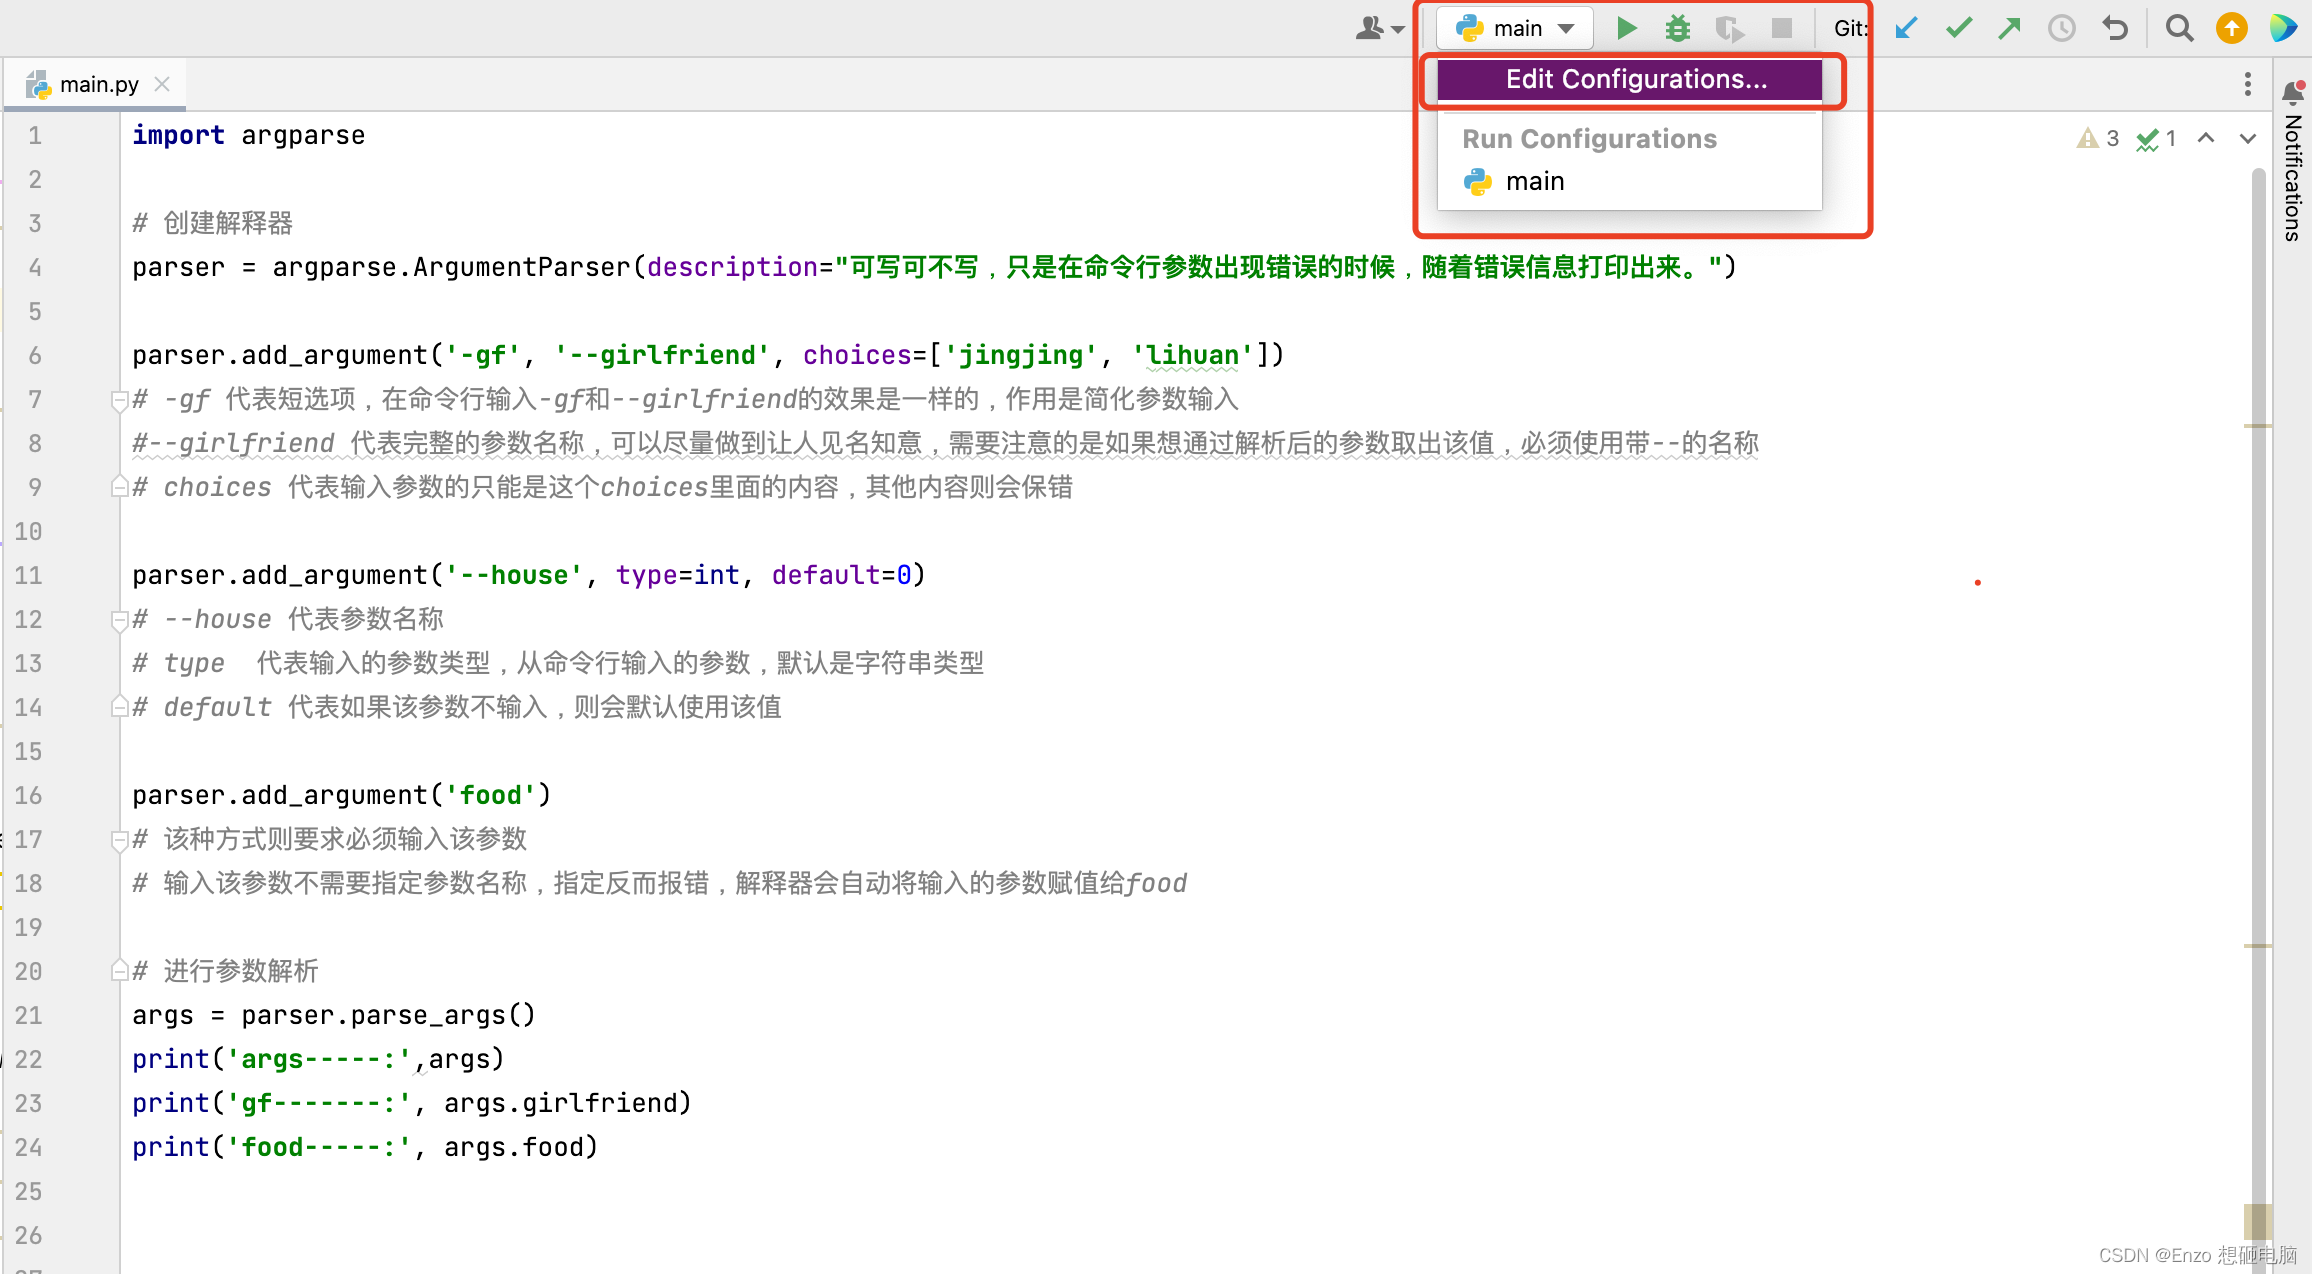This screenshot has width=2312, height=1274.
Task: Update project with Git blue arrow
Action: [1907, 28]
